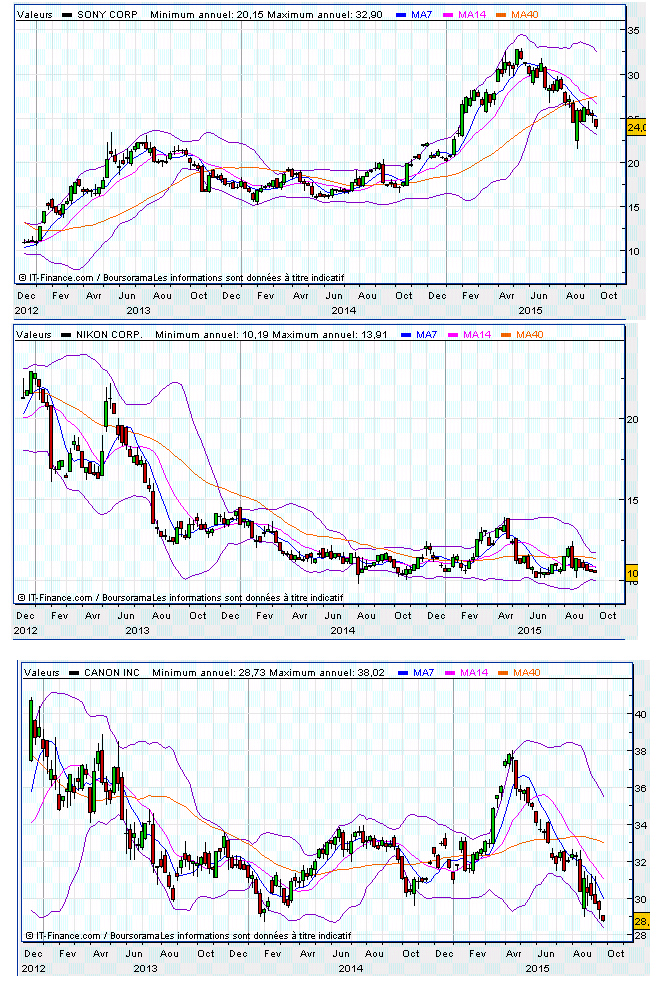The width and height of the screenshot is (670, 982).
Task: Click the IT-Finance.com copyright on Sony chart
Action: (x=182, y=277)
